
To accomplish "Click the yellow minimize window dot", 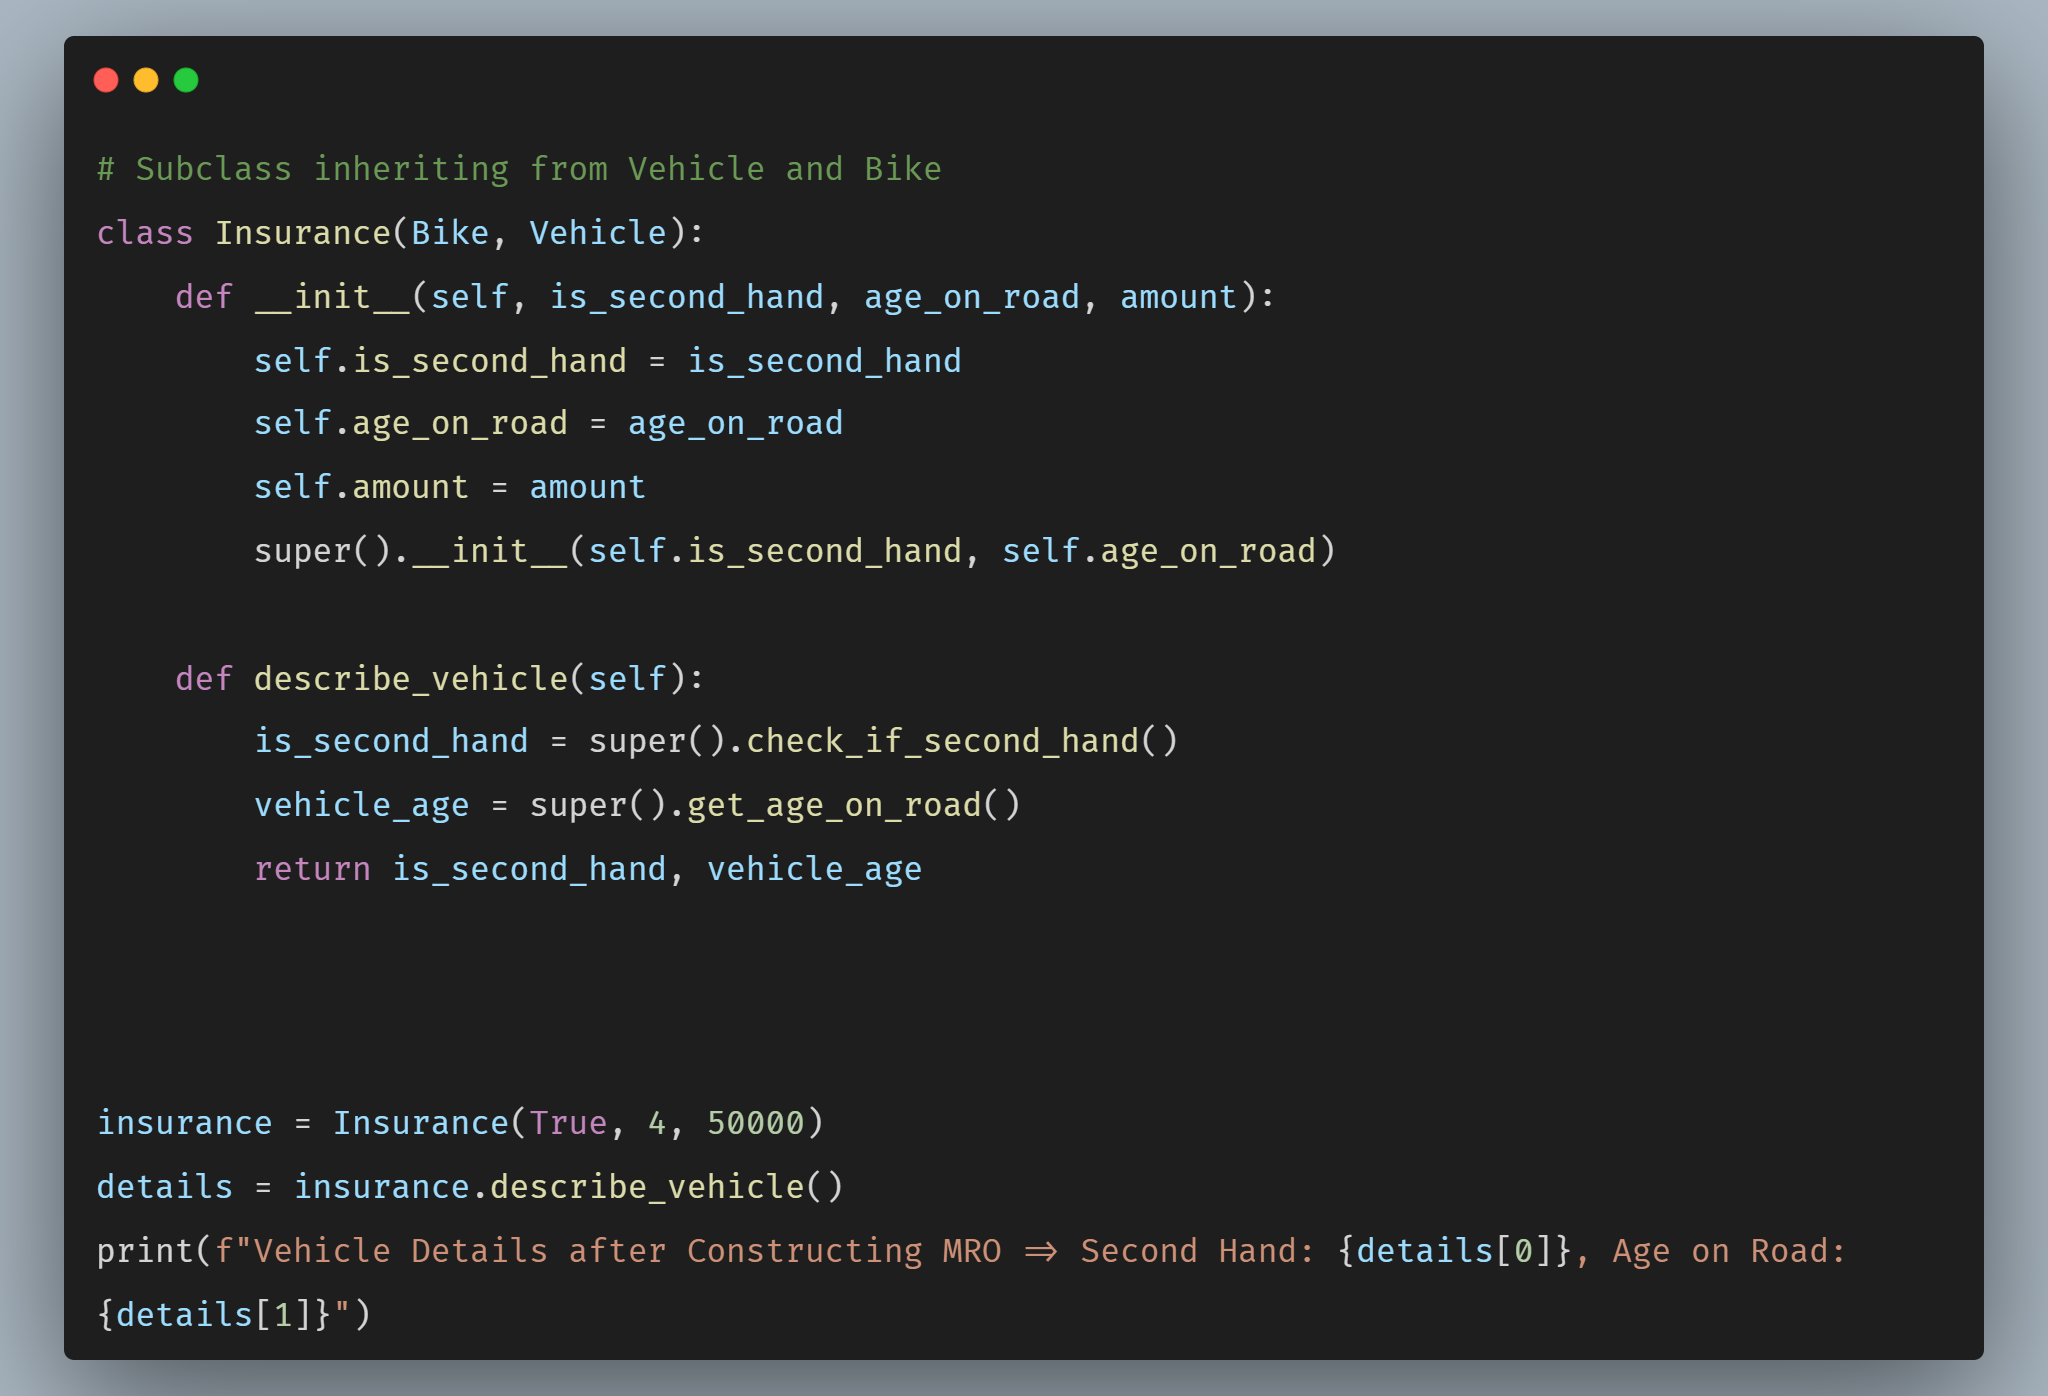I will 146,80.
